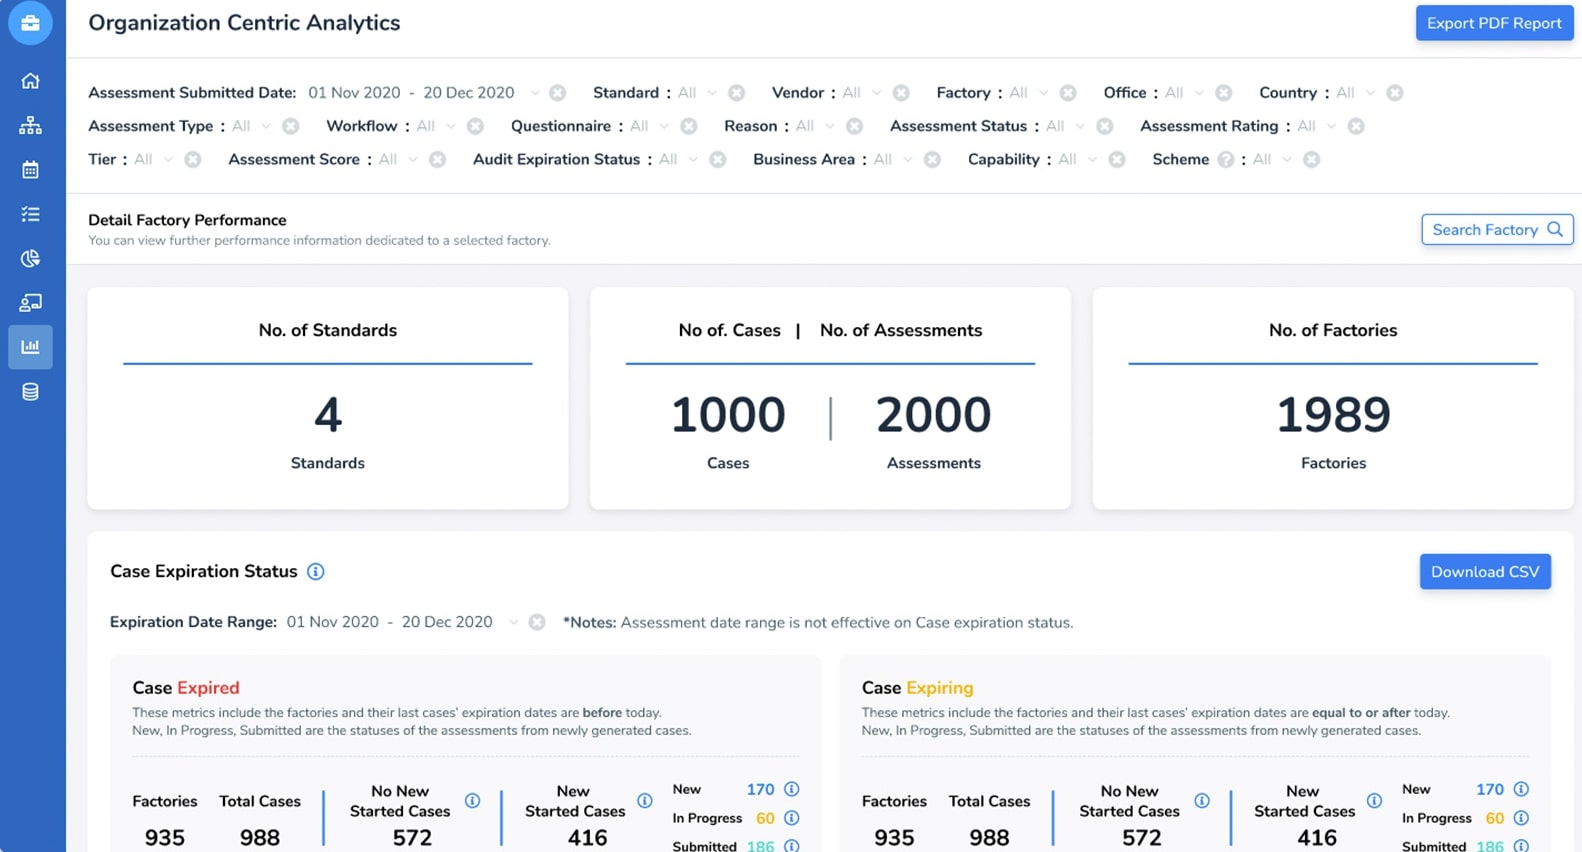
Task: Select the No. of Assessments heading
Action: click(901, 331)
